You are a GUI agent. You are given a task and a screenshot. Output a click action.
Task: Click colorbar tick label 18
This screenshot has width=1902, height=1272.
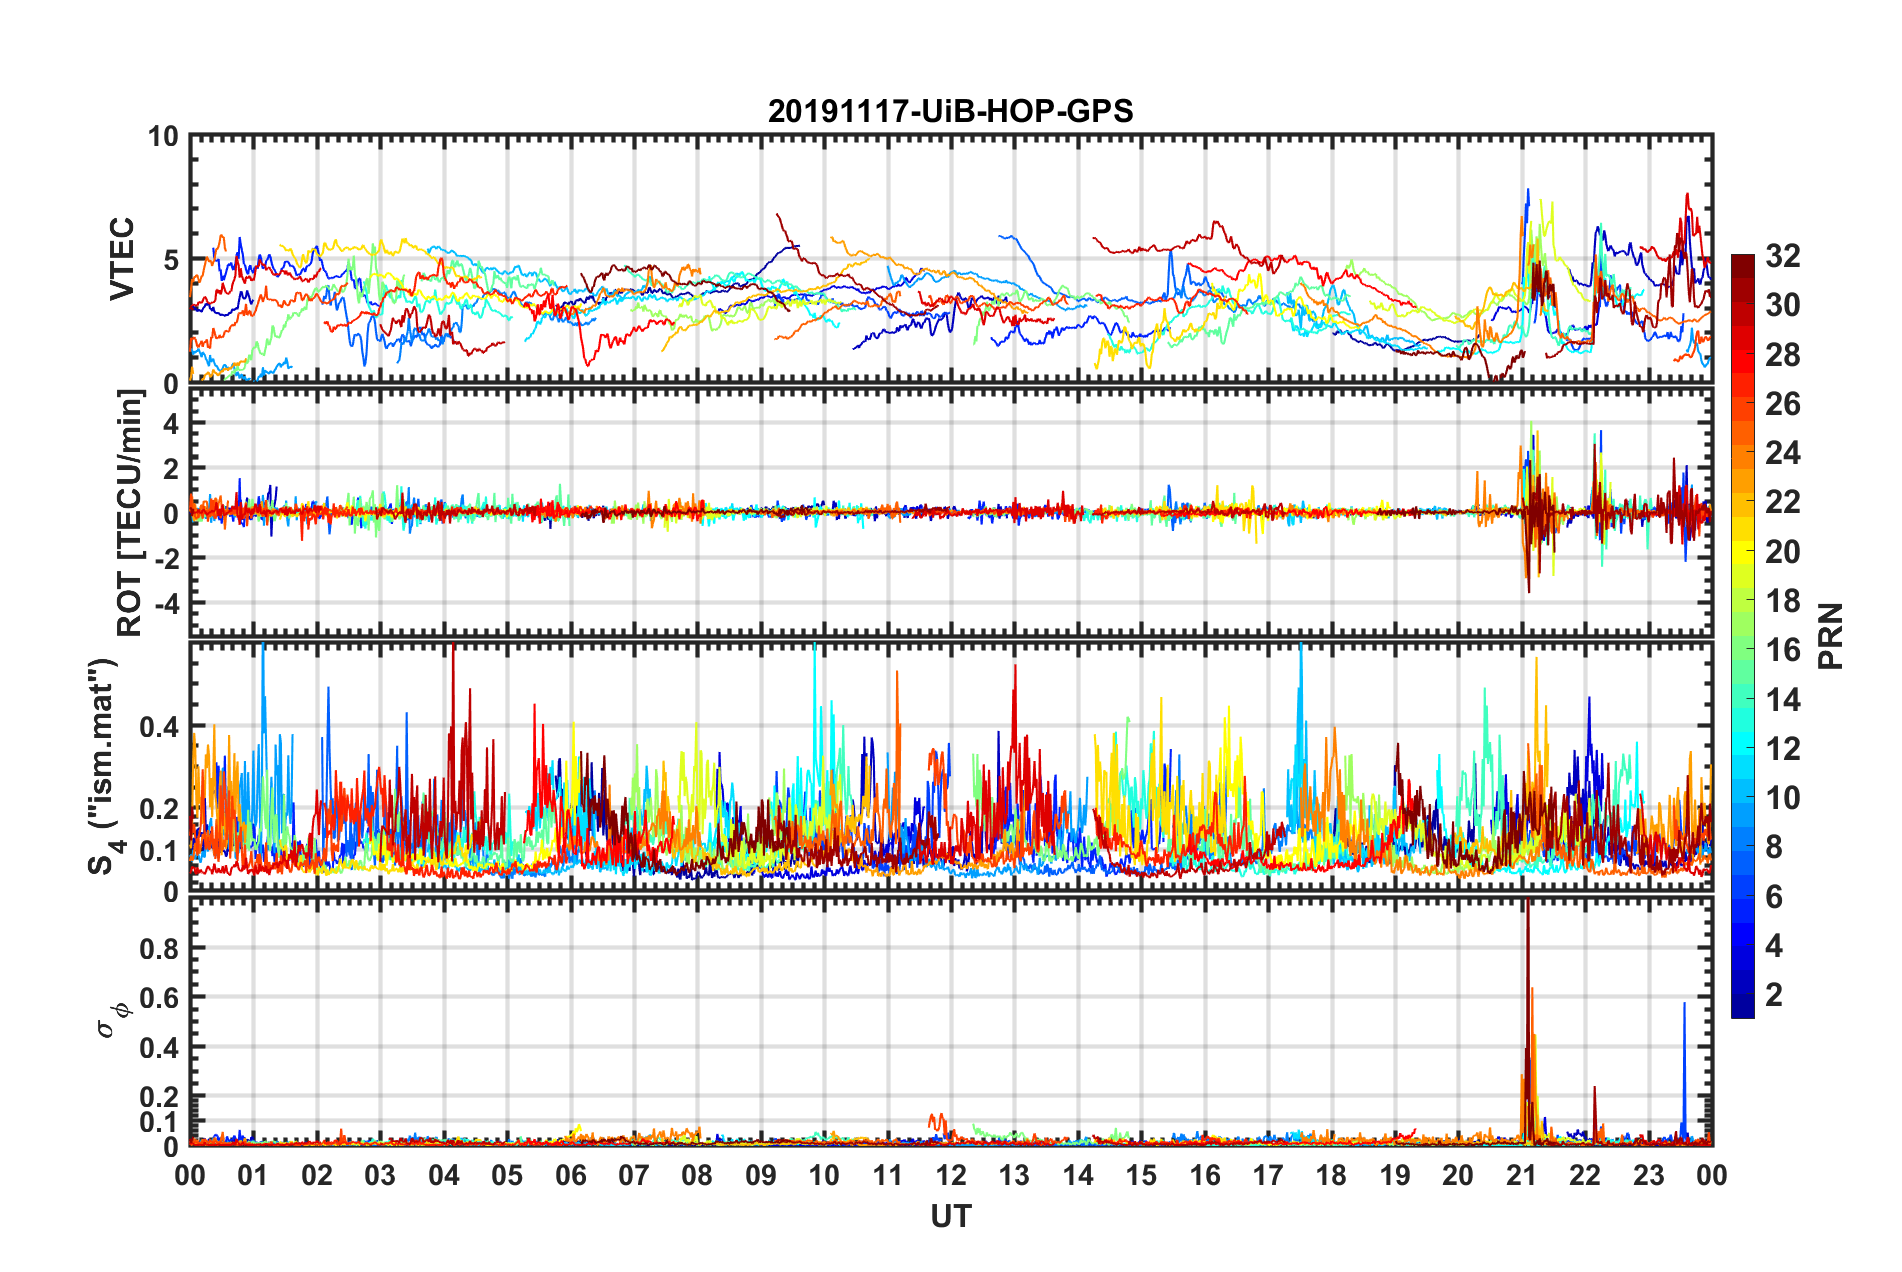1782,601
